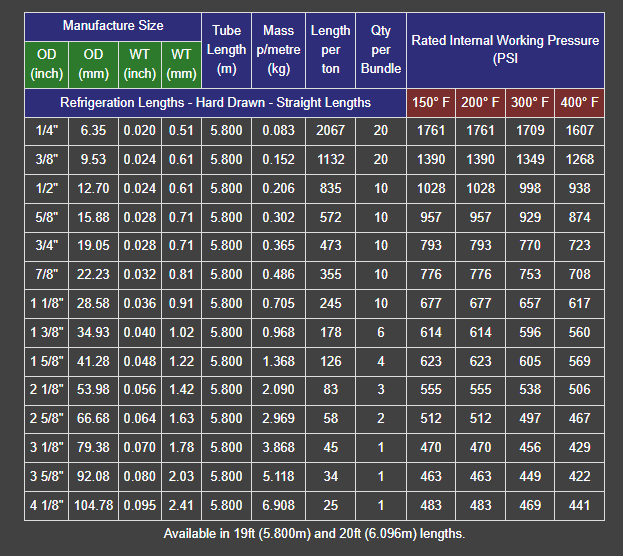Image resolution: width=623 pixels, height=556 pixels.
Task: Click the 300° F temperature column header
Action: click(530, 103)
